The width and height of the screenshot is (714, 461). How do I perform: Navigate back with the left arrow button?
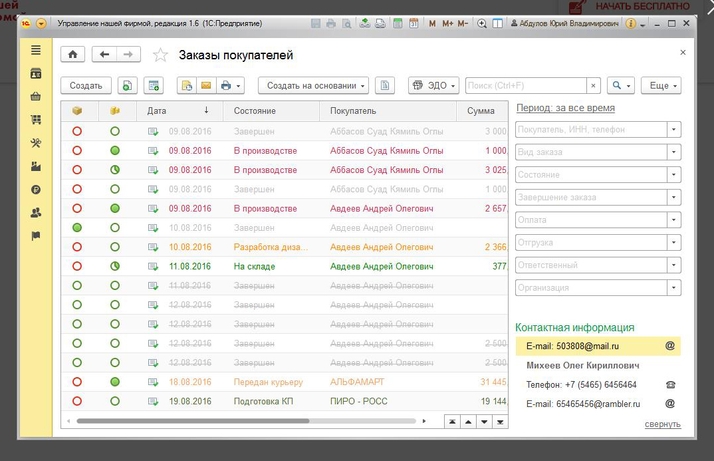pos(104,55)
